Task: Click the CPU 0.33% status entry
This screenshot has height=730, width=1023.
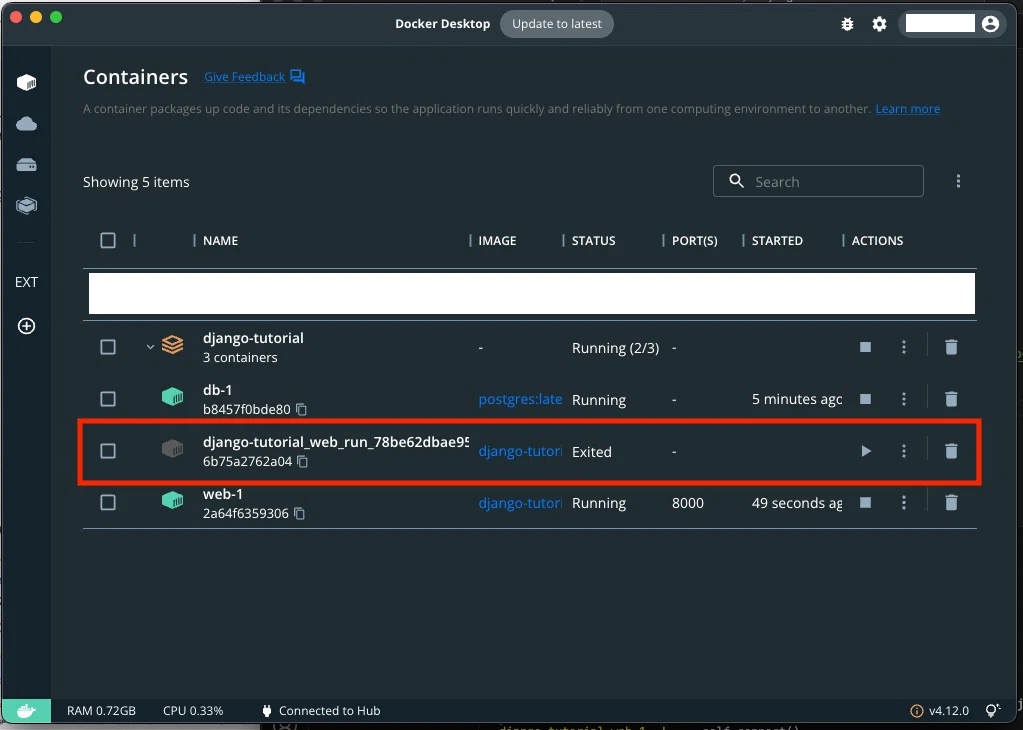Action: [193, 710]
